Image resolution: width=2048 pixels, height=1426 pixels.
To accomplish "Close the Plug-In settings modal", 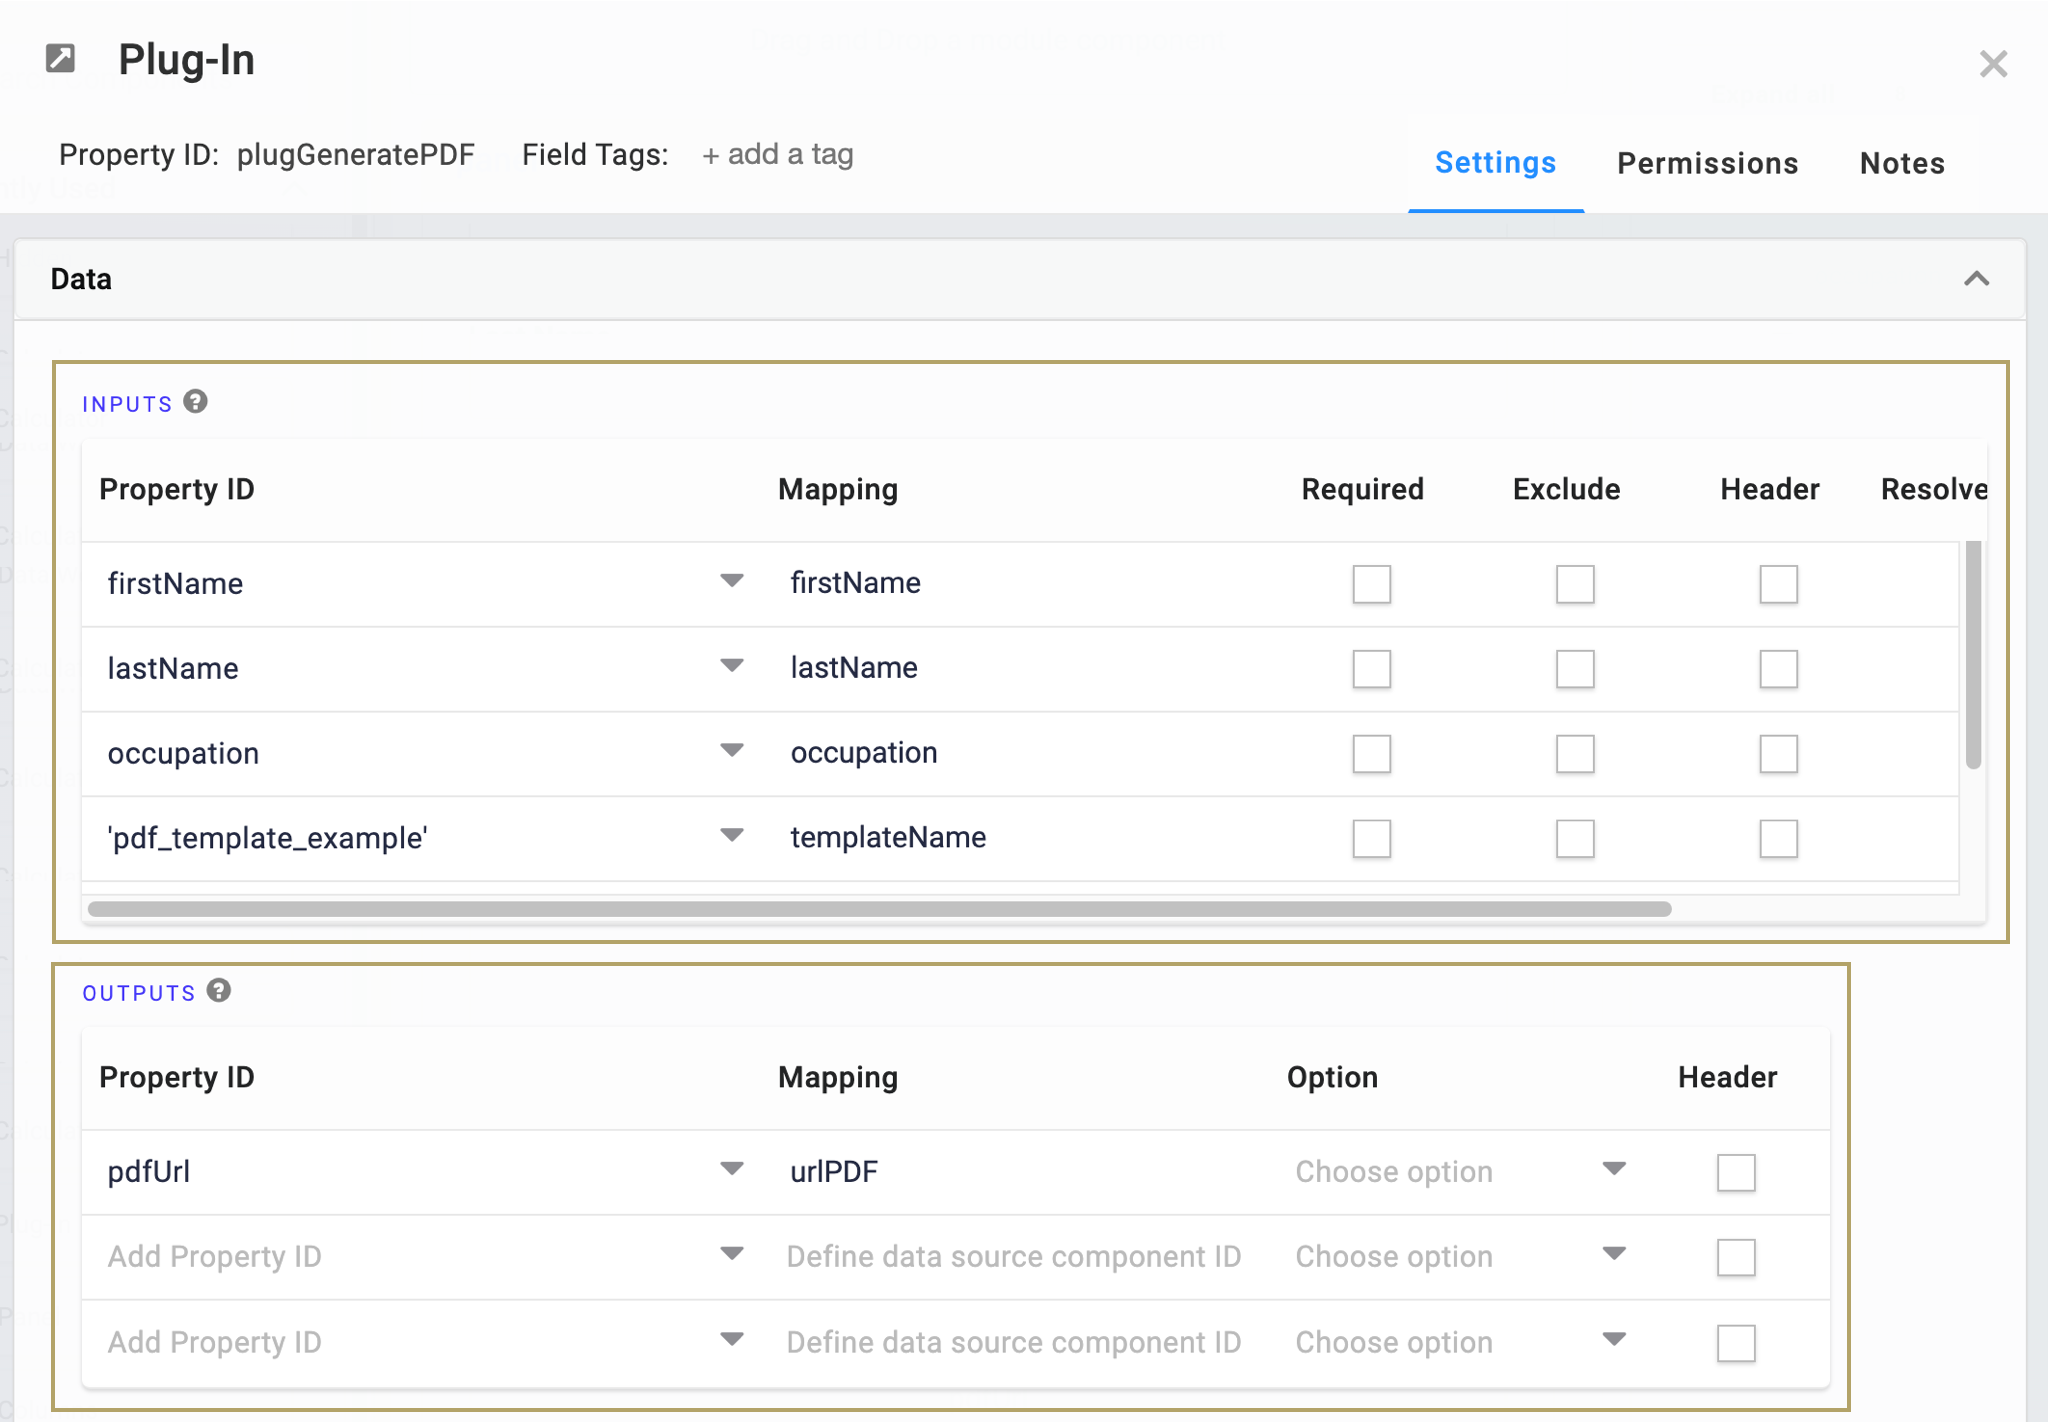I will point(1993,64).
